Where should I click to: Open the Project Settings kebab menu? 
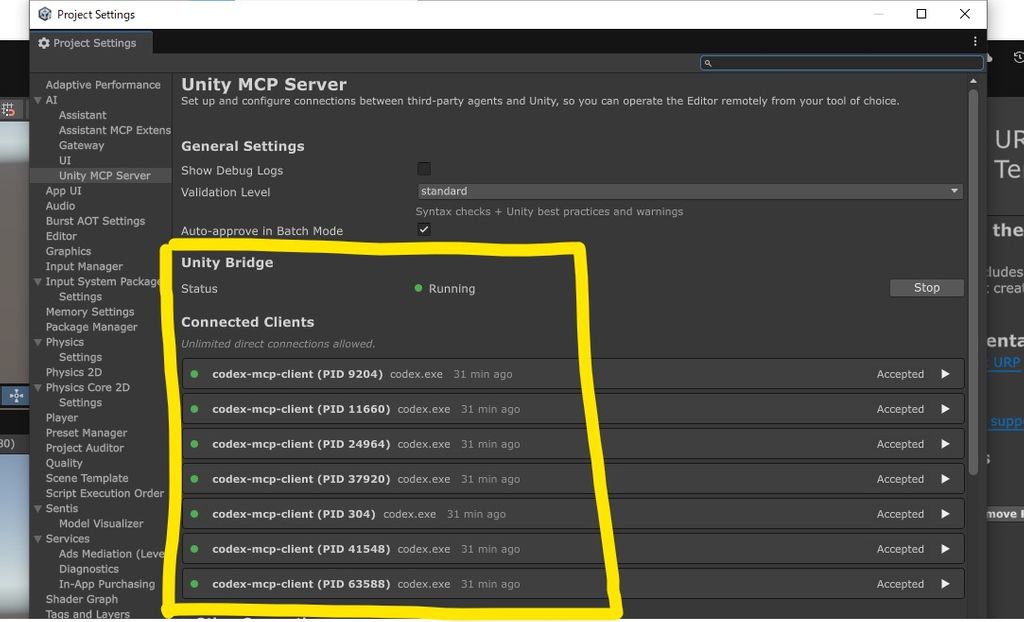tap(975, 41)
